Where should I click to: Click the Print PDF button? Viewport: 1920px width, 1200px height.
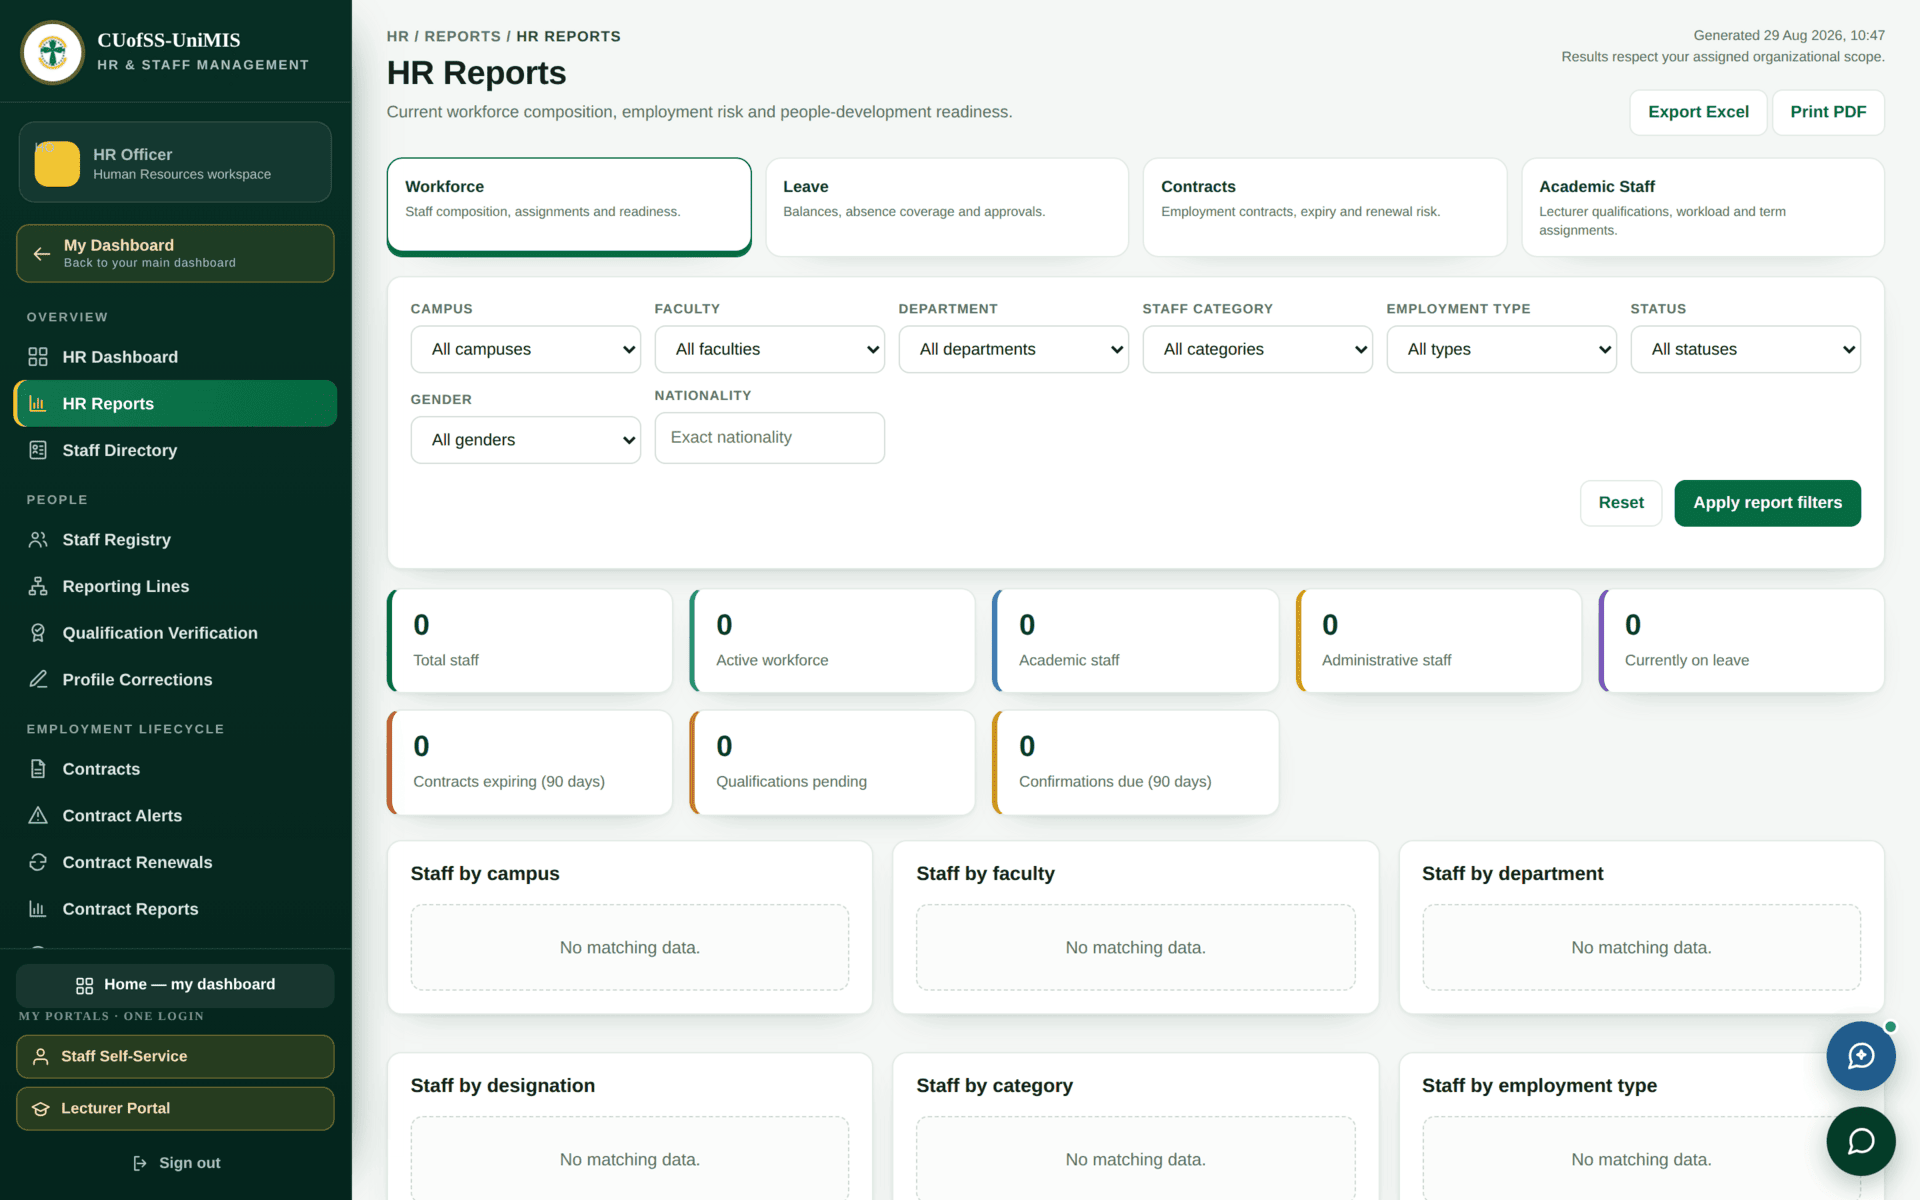tap(1828, 112)
